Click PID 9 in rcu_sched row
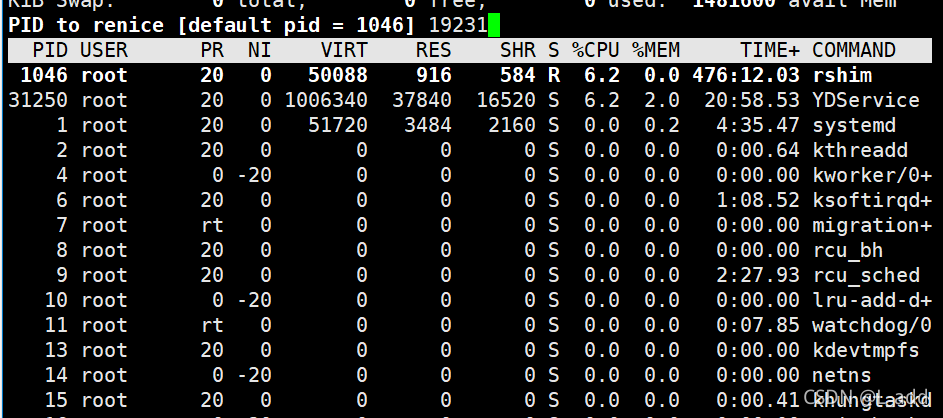The image size is (943, 418). (62, 275)
